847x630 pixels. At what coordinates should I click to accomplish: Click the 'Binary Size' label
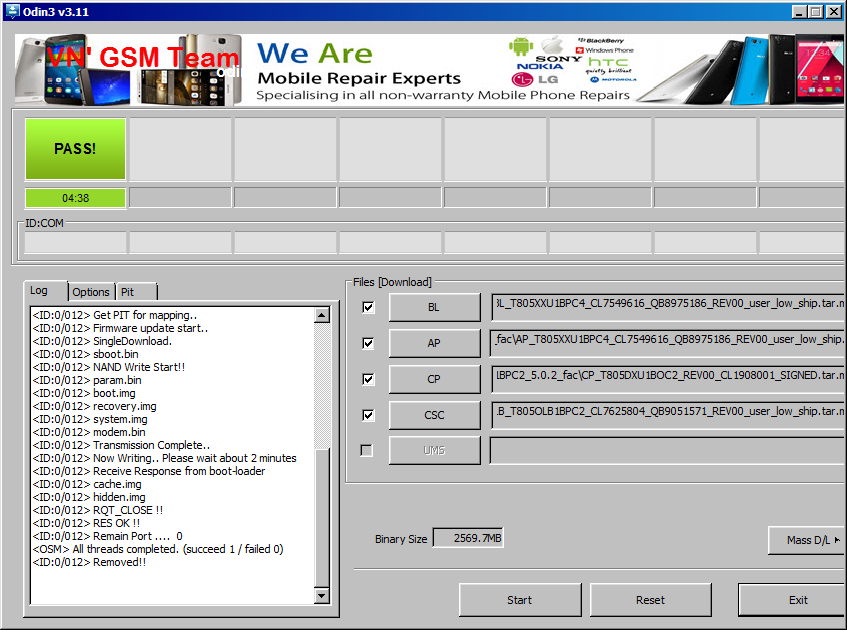click(x=401, y=539)
